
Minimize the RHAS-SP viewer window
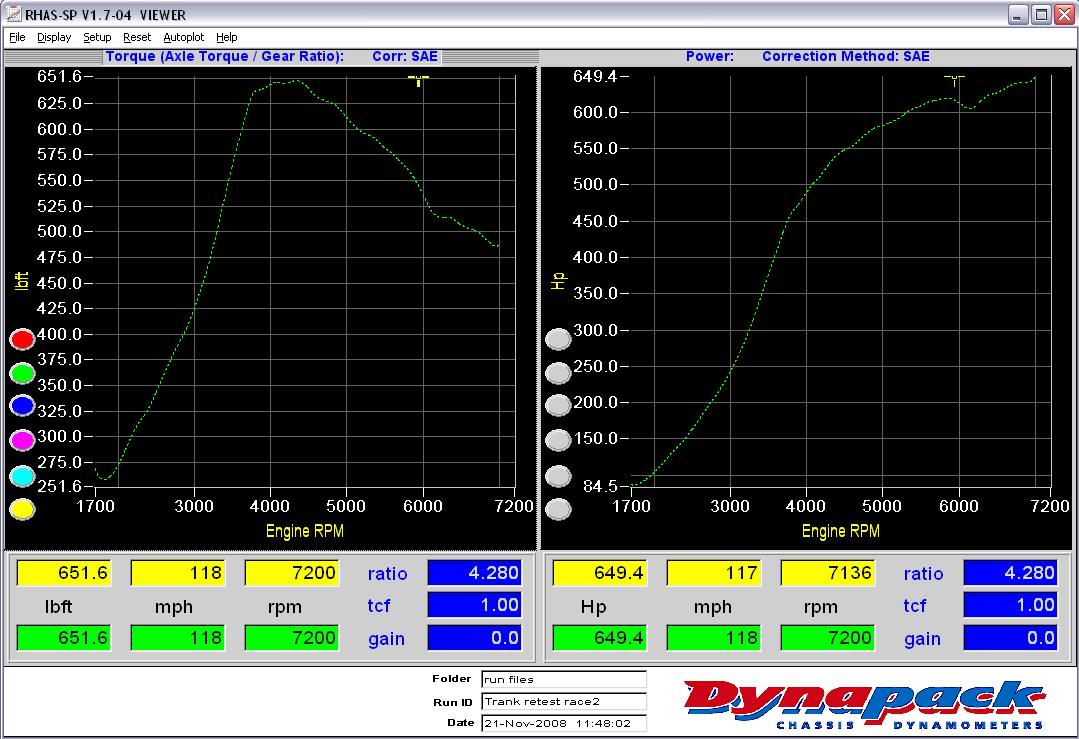(1018, 14)
